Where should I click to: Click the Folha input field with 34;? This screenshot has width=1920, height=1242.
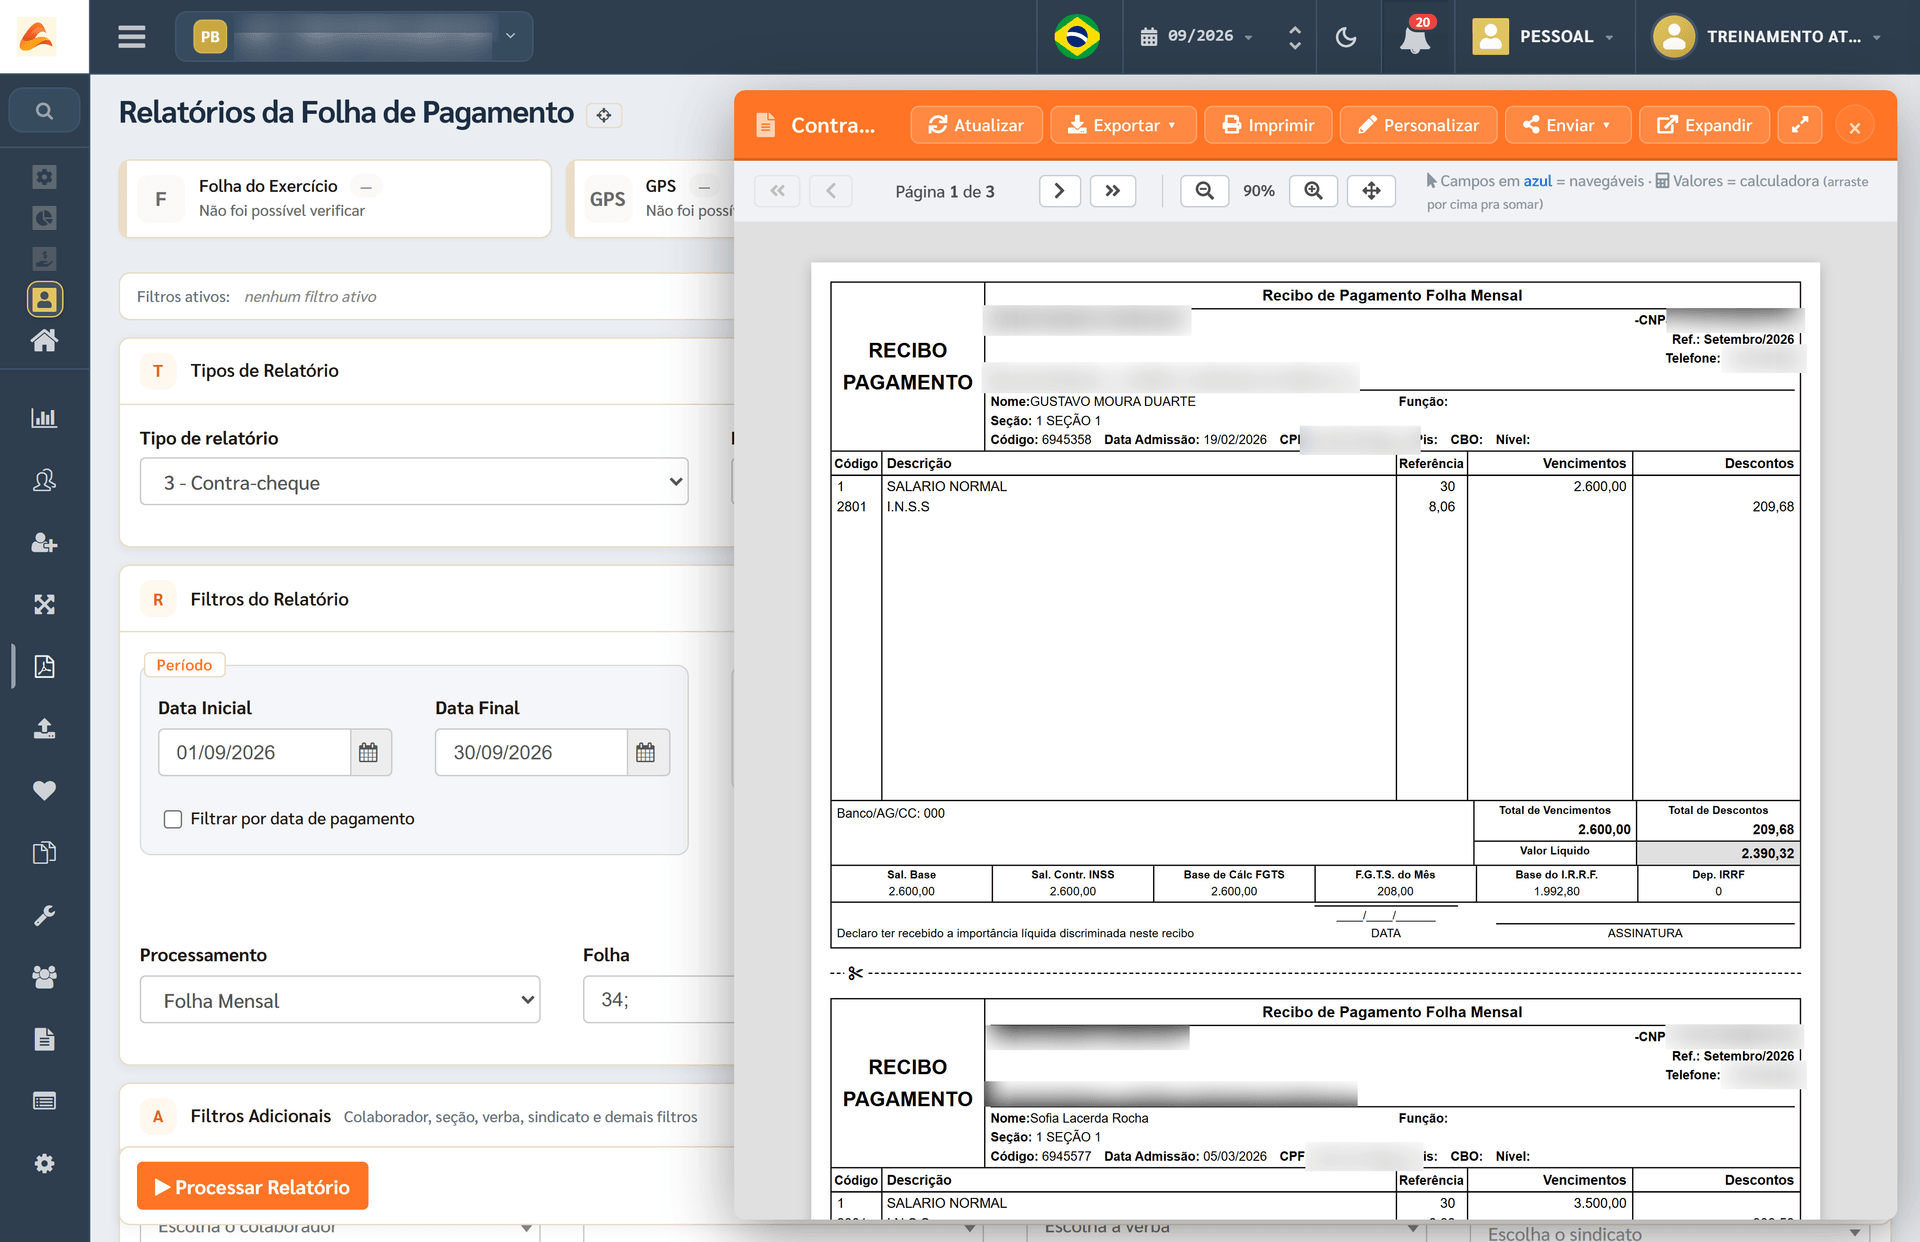tap(660, 1000)
